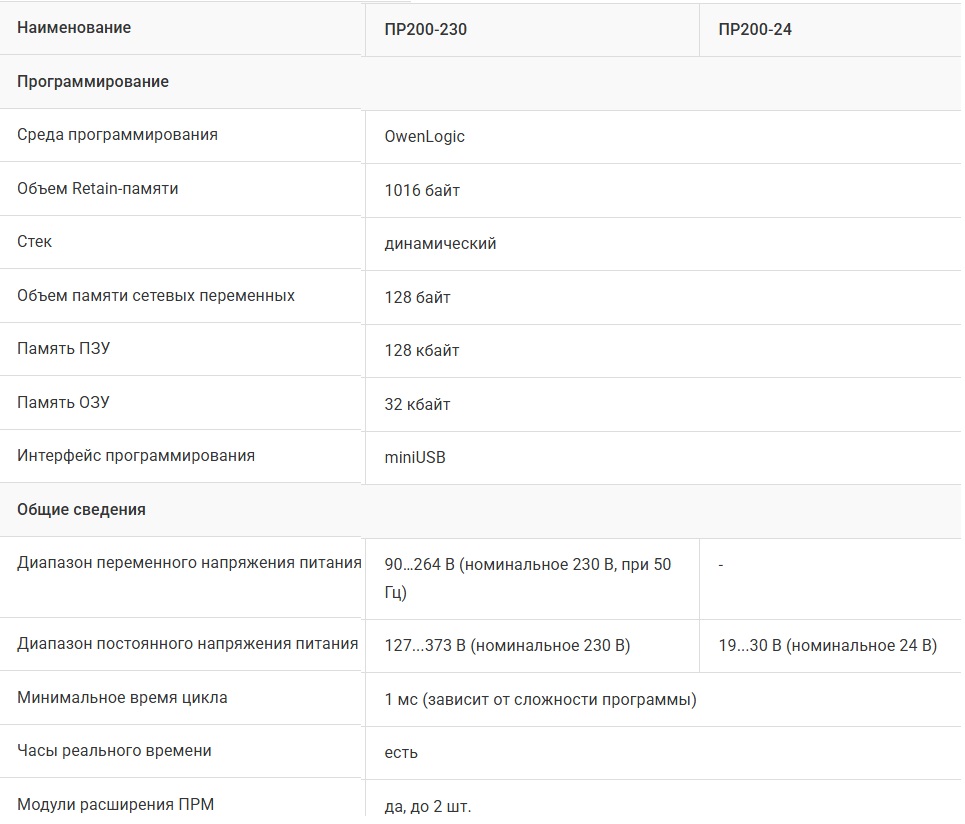This screenshot has width=965, height=824.
Task: Click the "Наименование" column header
Action: [x=74, y=28]
